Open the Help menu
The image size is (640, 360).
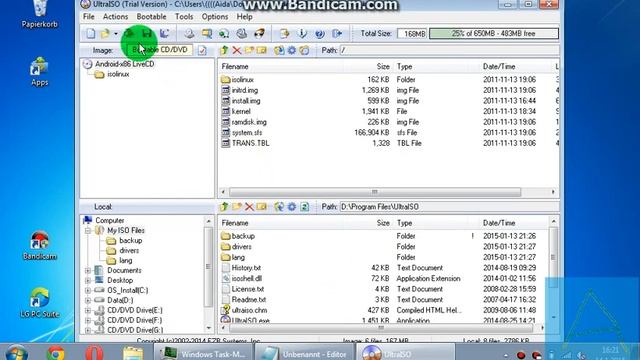point(244,17)
